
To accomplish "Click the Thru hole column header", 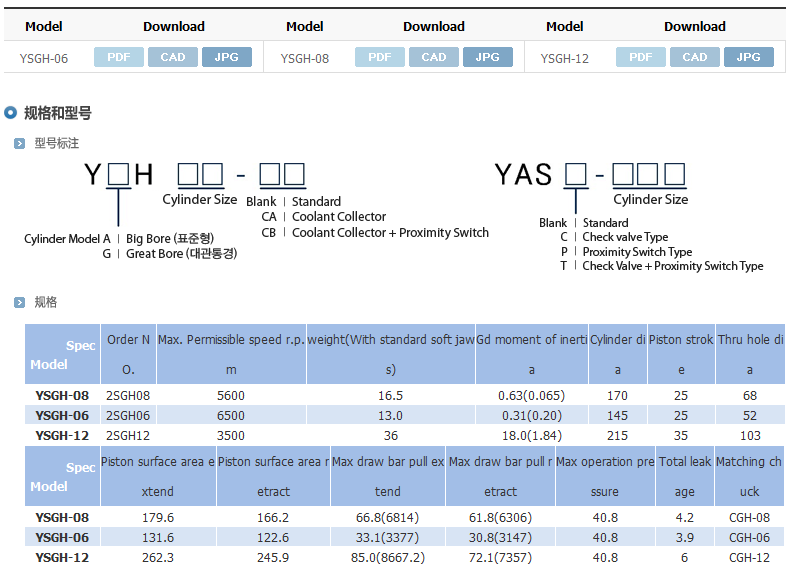I will point(750,353).
